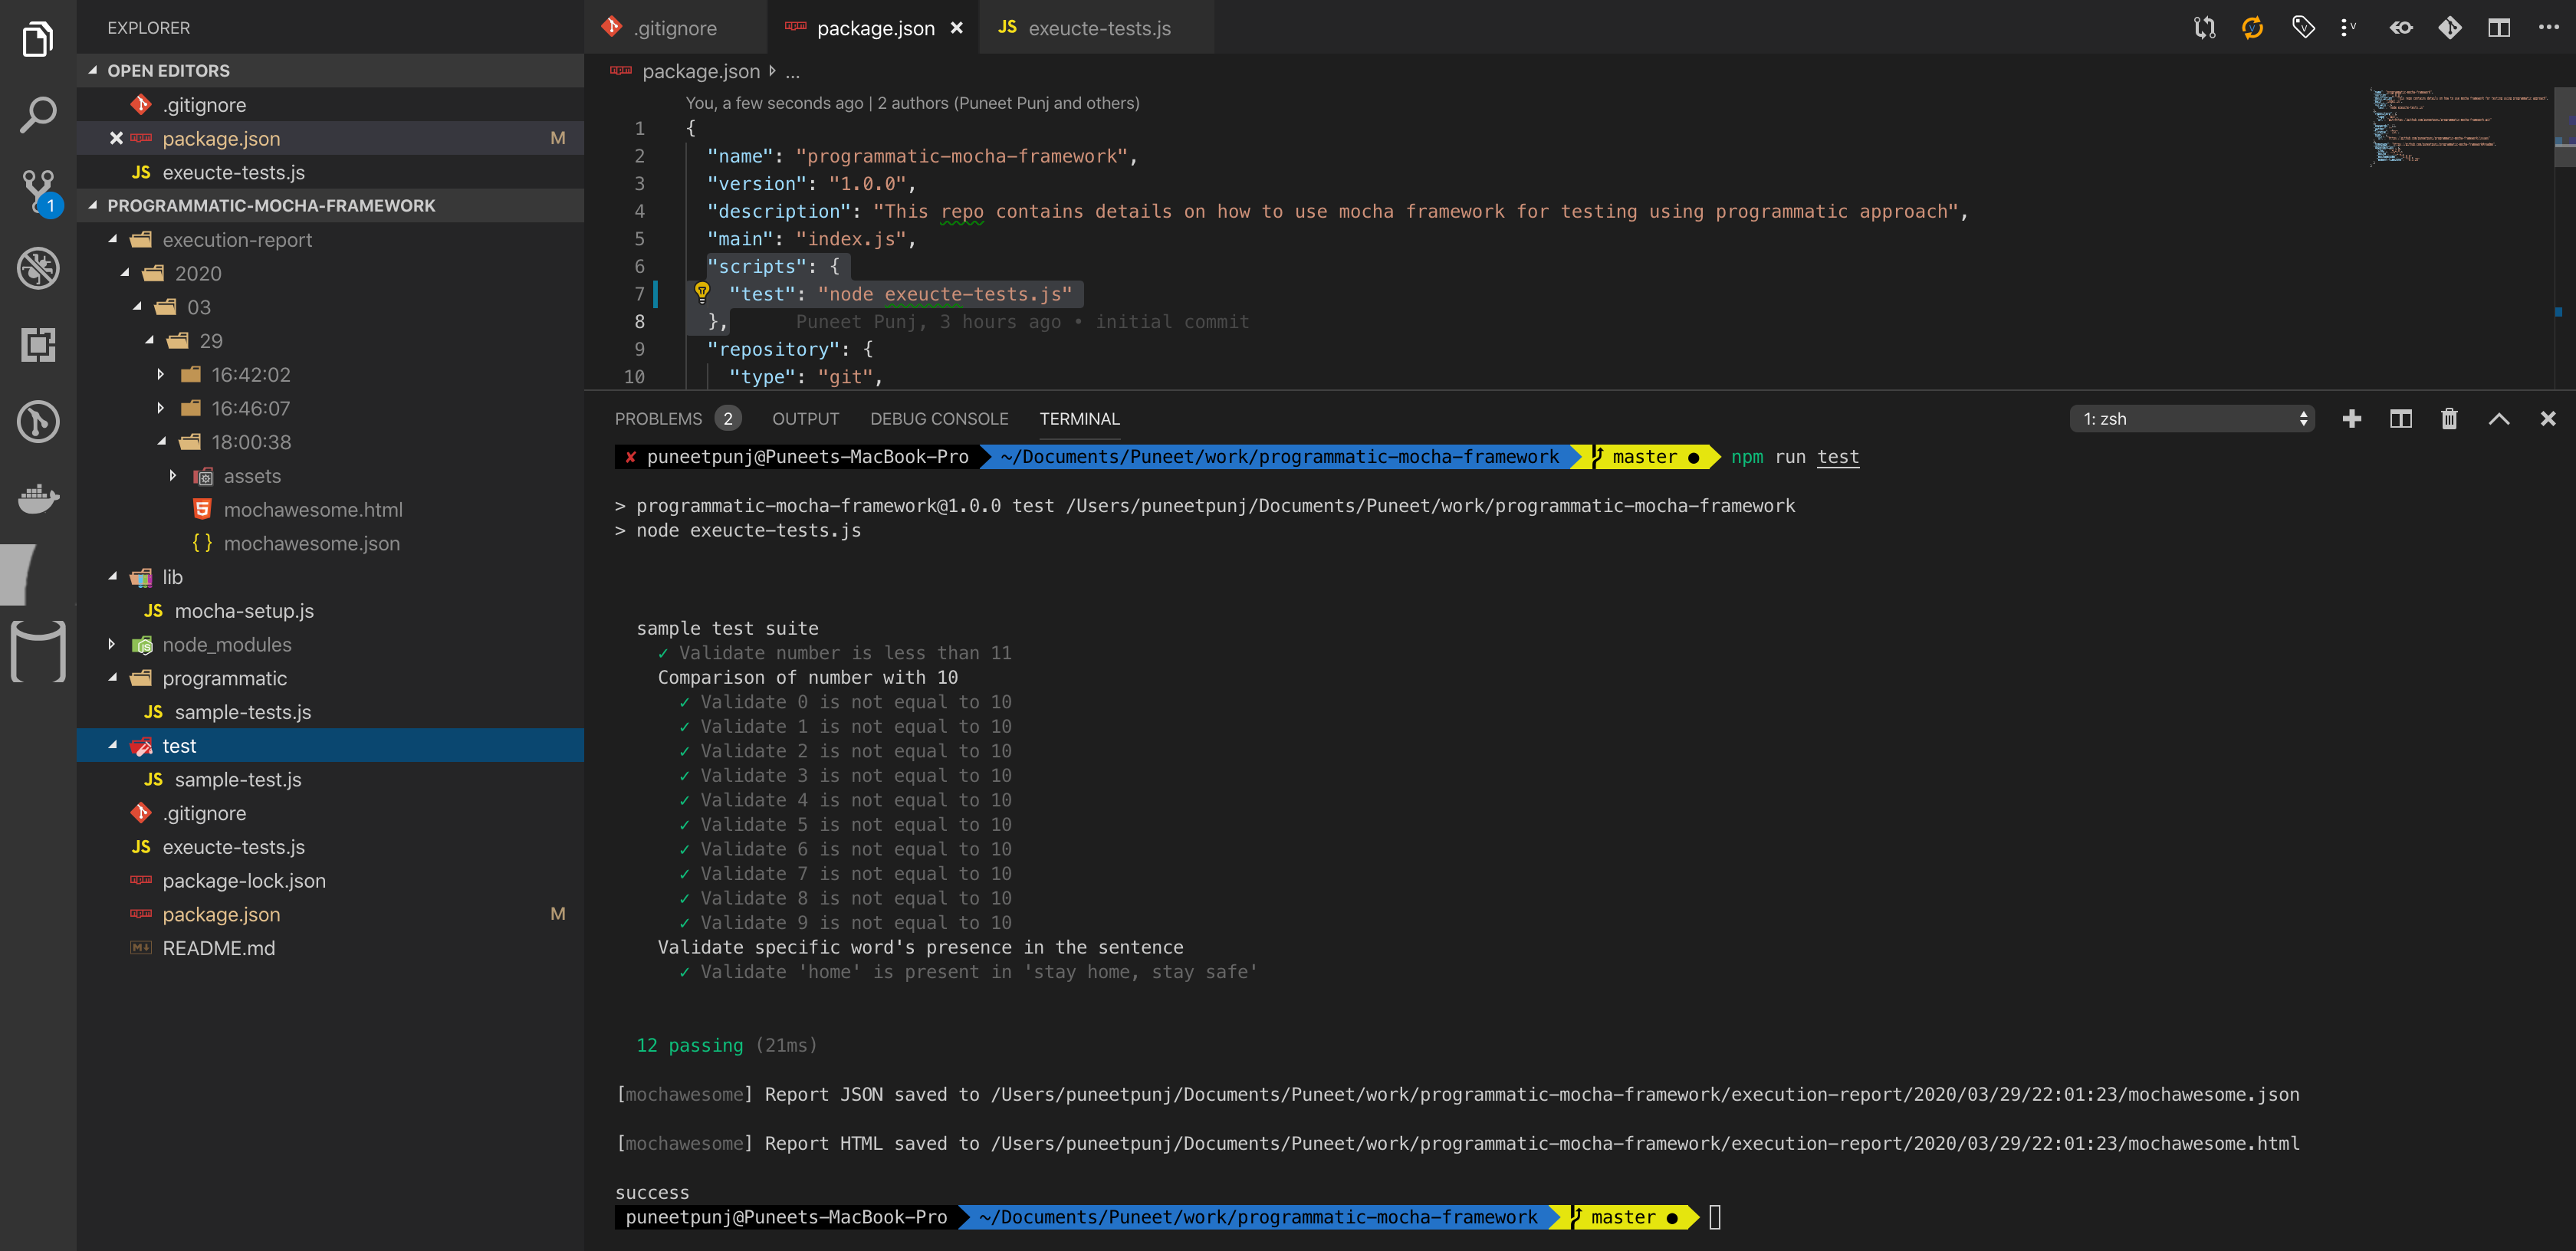Viewport: 2576px width, 1251px height.
Task: Split the terminal panel
Action: coord(2400,419)
